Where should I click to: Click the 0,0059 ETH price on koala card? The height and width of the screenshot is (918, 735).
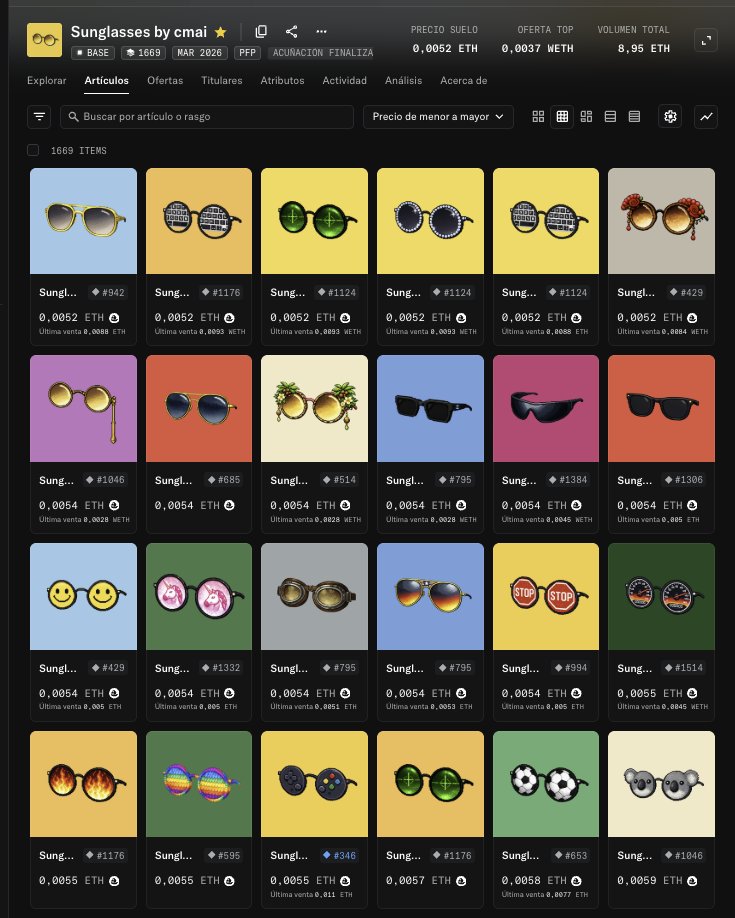pyautogui.click(x=649, y=881)
